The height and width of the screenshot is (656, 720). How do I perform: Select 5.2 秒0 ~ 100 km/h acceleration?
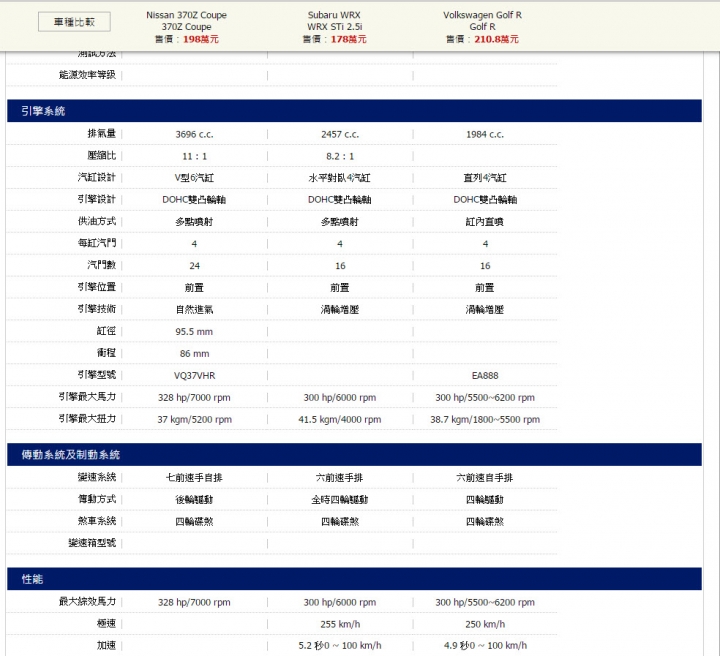340,645
